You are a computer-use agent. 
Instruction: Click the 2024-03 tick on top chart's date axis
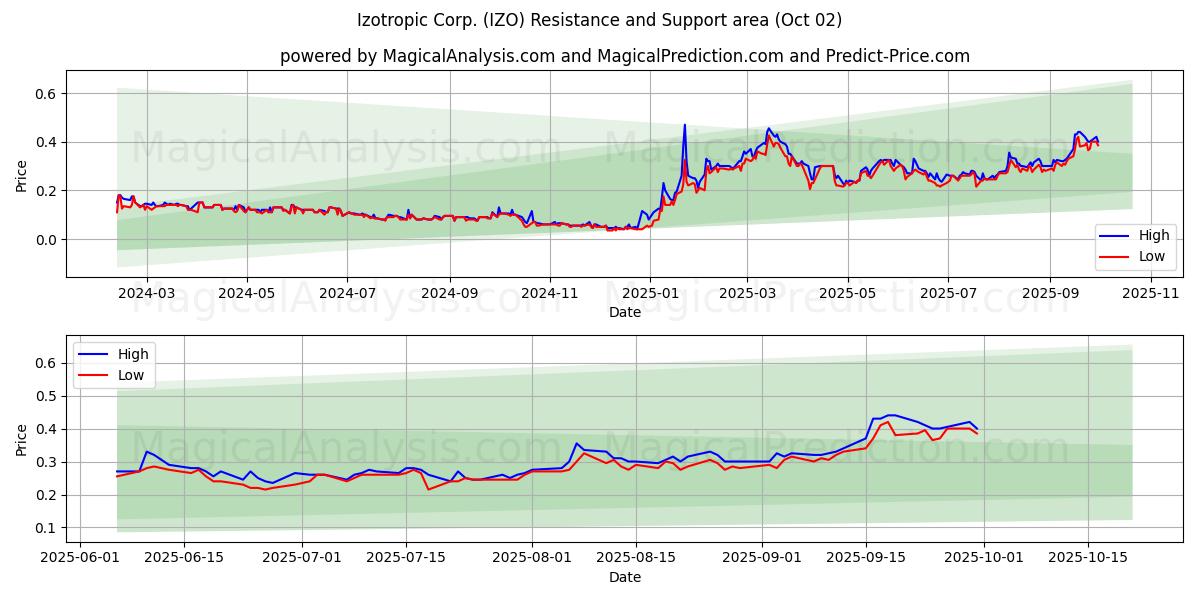147,295
